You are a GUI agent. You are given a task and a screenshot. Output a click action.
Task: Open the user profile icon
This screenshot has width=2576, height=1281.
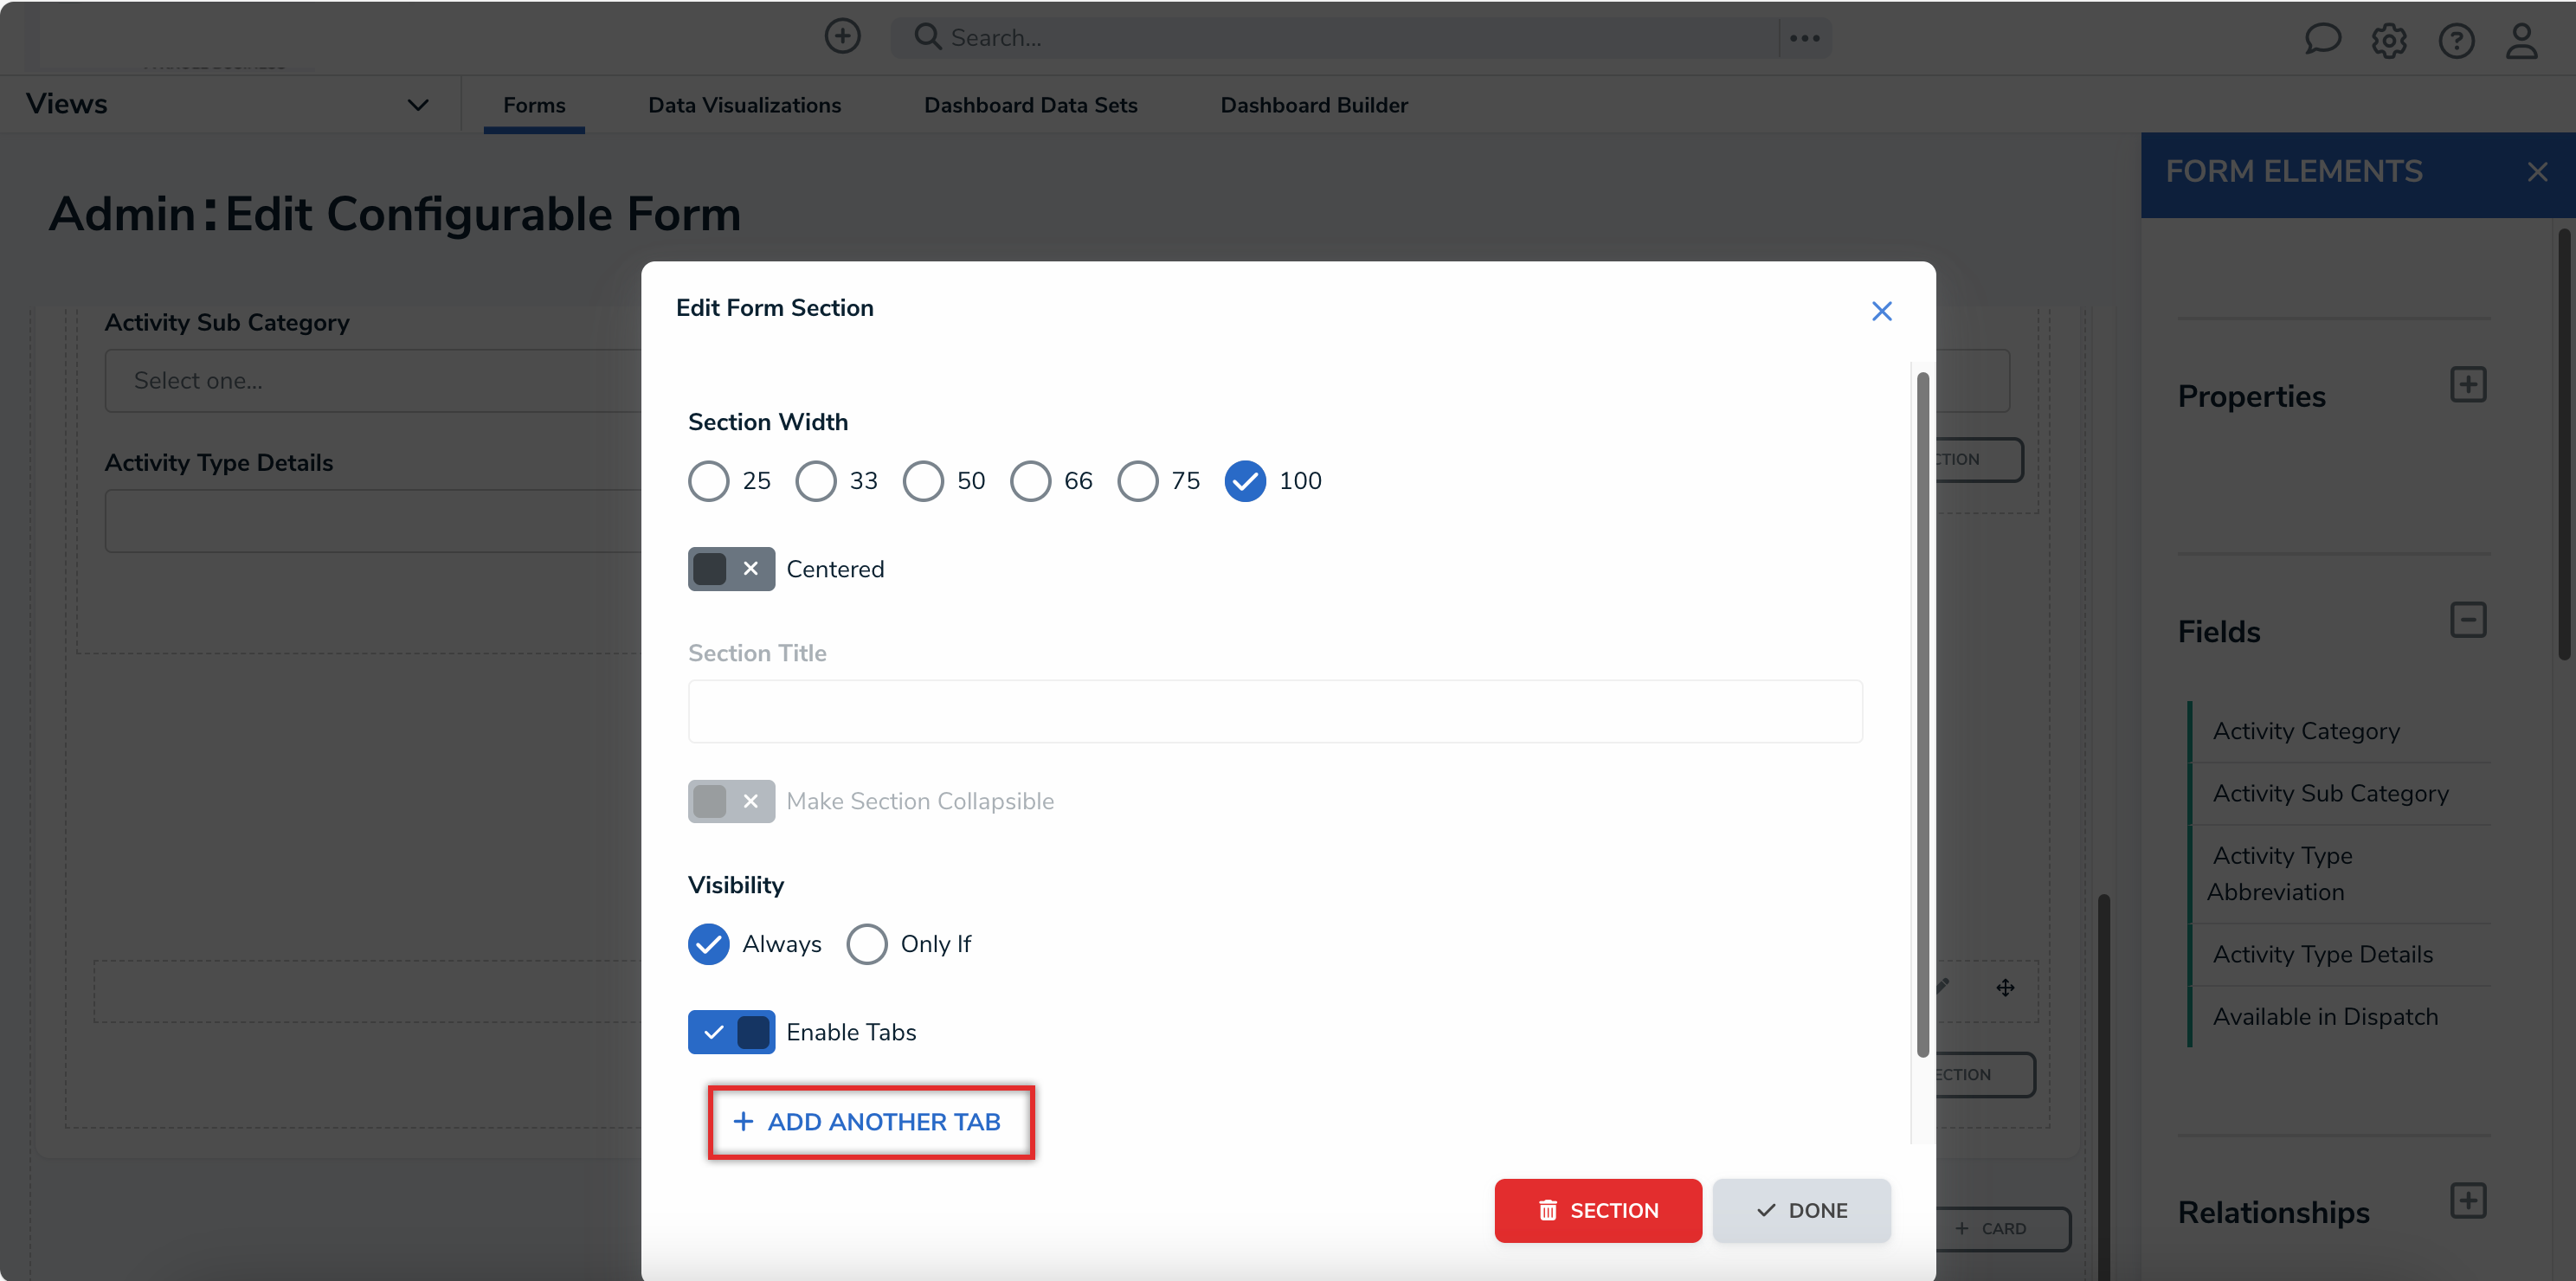(x=2523, y=40)
